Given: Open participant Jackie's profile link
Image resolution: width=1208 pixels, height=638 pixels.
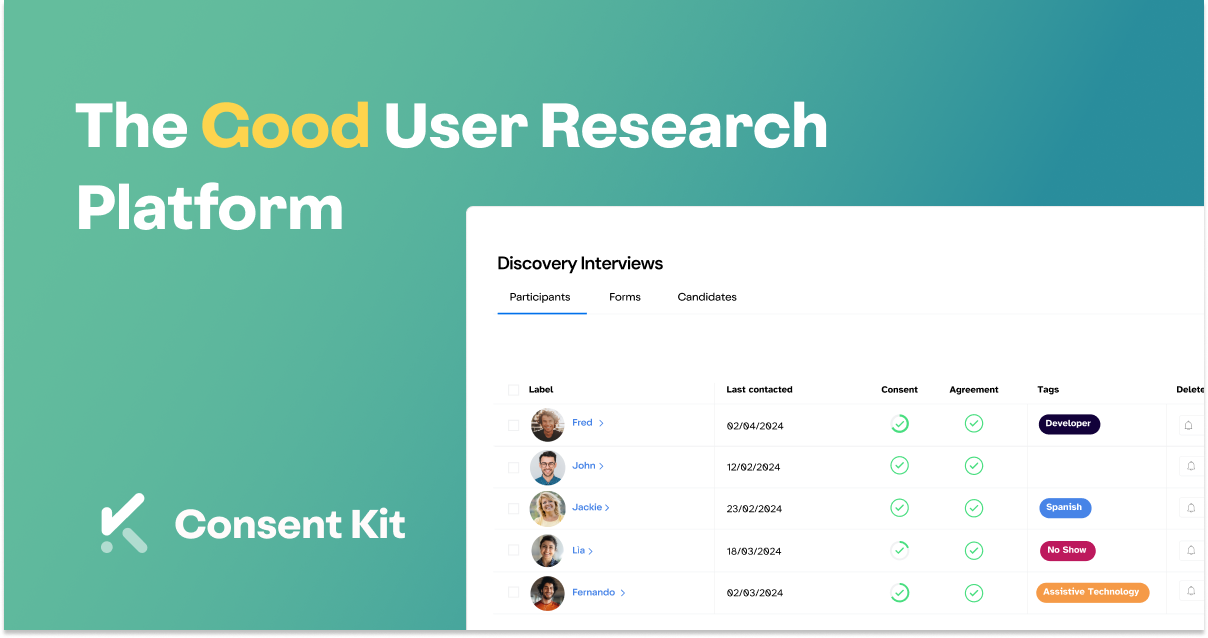Looking at the screenshot, I should tap(591, 508).
